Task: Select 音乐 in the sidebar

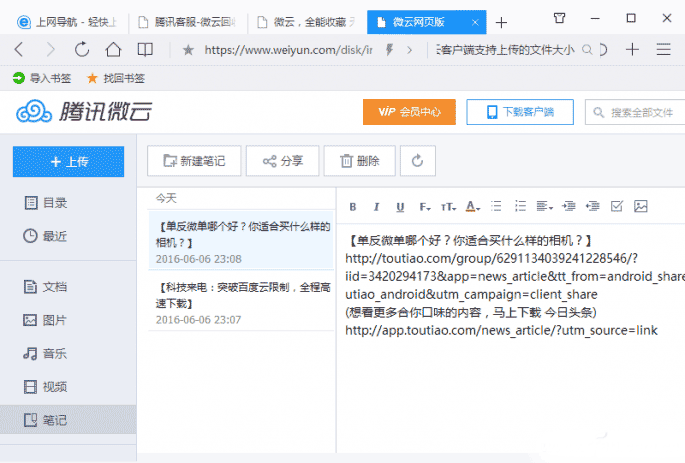Action: [46, 353]
